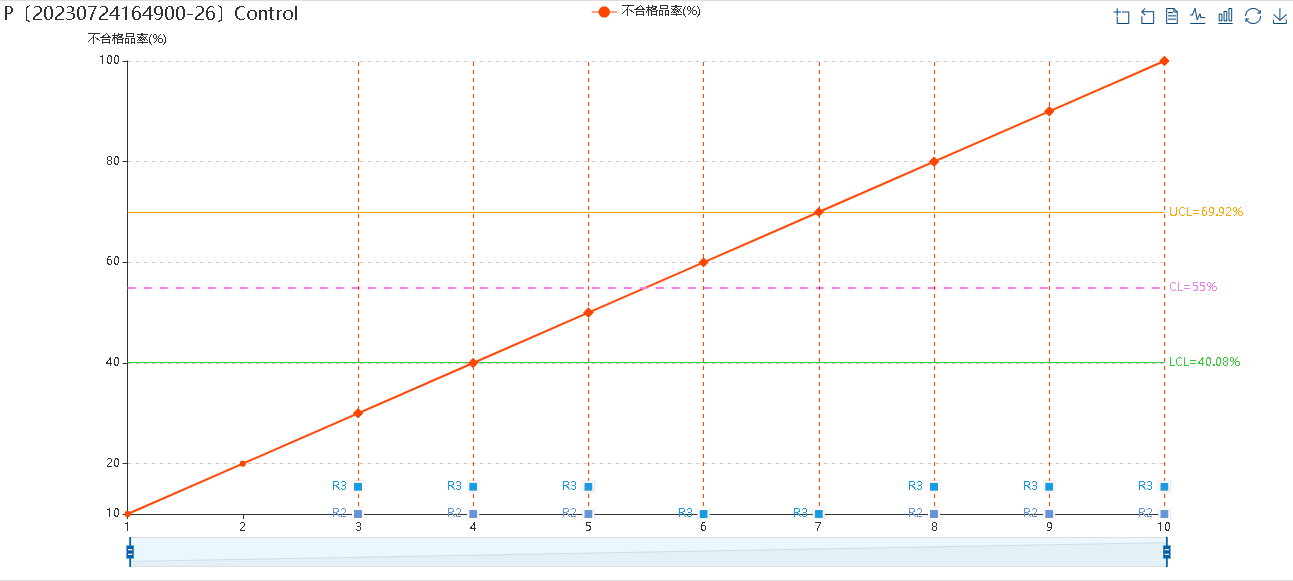This screenshot has height=581, width=1293.
Task: Click the UCL=69.92% label
Action: (1205, 212)
